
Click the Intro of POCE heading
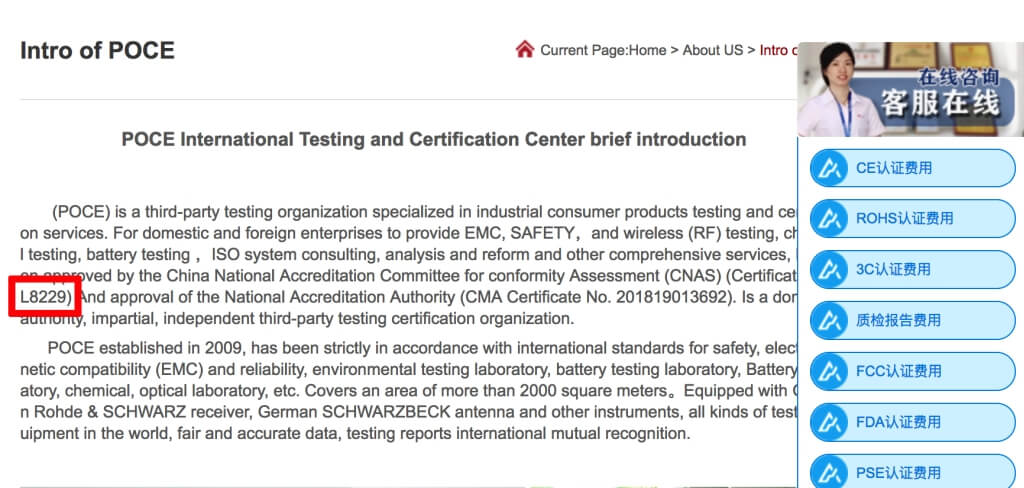[x=97, y=50]
